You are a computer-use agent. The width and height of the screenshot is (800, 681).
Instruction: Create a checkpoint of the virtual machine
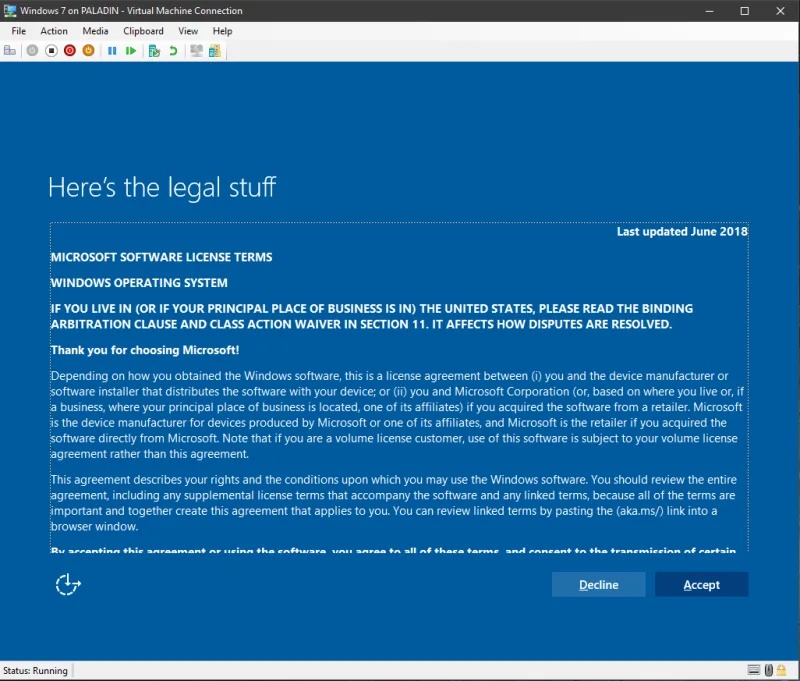(x=154, y=51)
